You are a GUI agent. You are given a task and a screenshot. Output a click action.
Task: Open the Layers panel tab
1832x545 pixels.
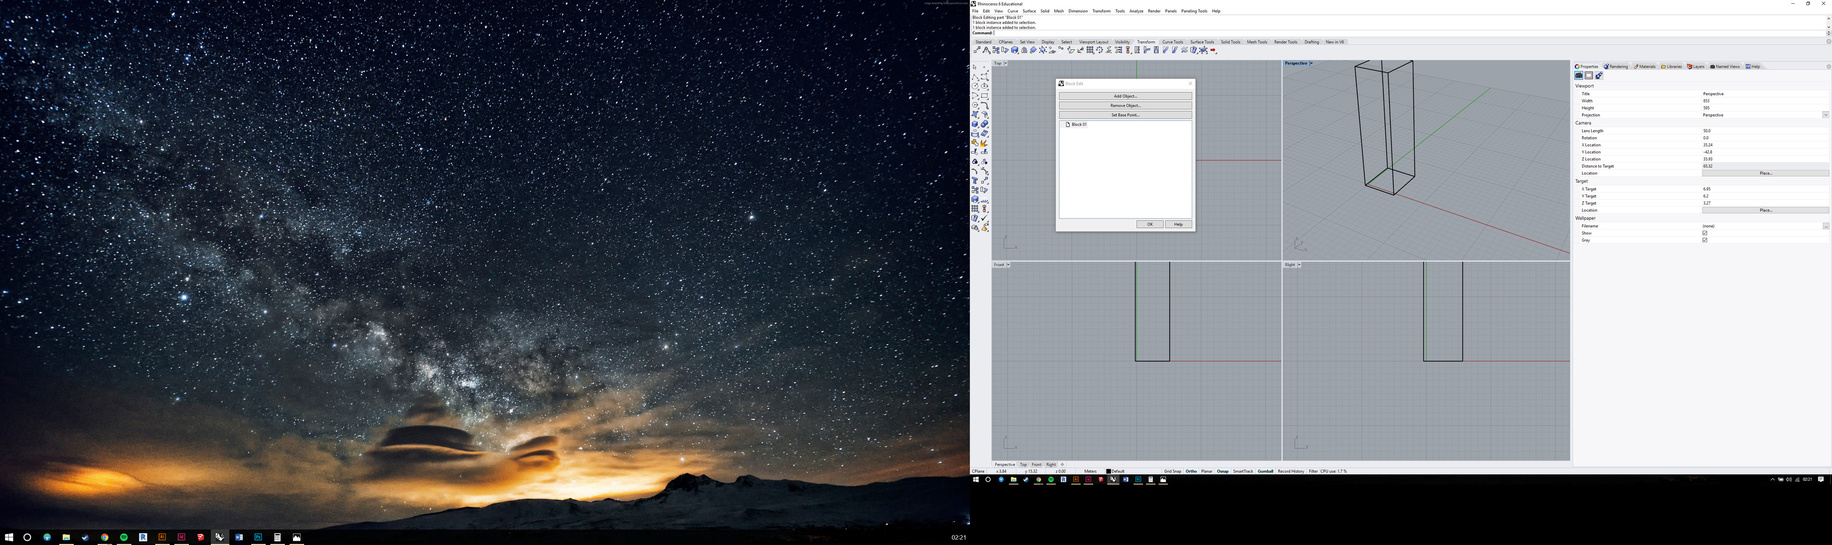click(x=1696, y=67)
